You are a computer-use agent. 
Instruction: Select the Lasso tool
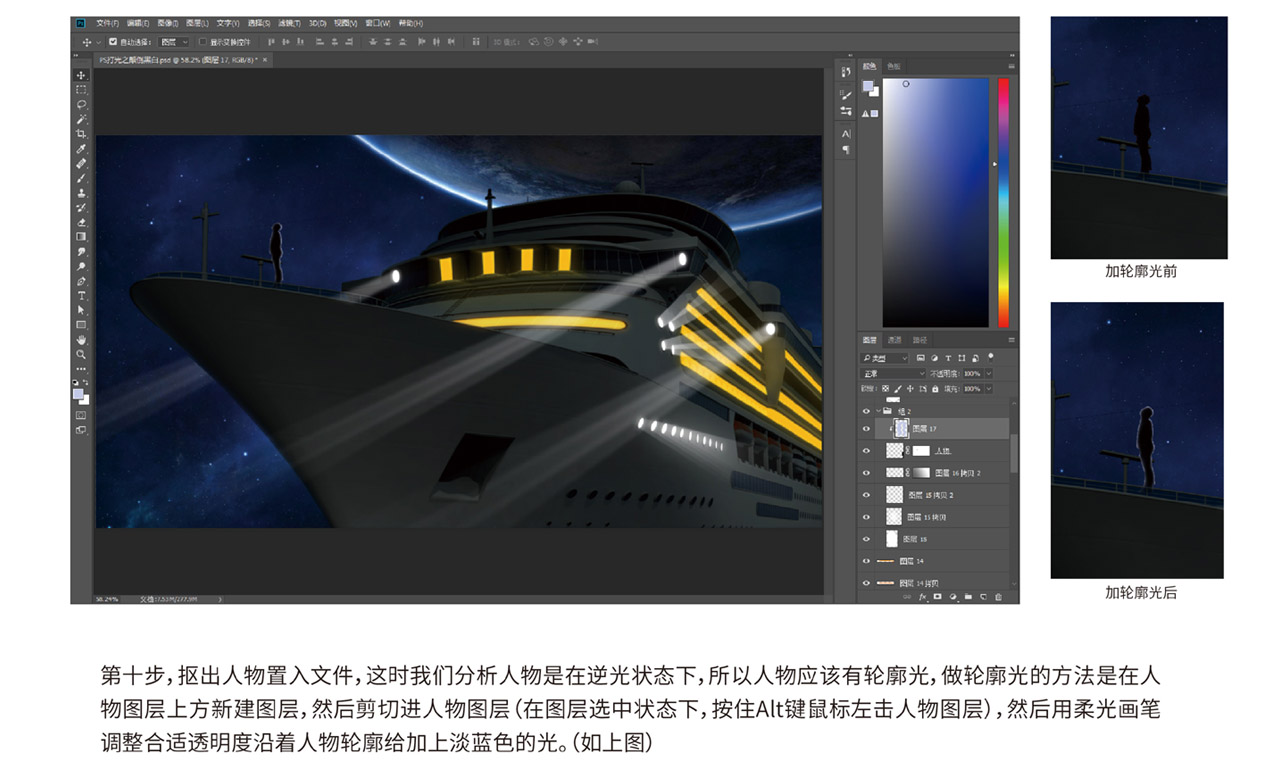pyautogui.click(x=81, y=104)
